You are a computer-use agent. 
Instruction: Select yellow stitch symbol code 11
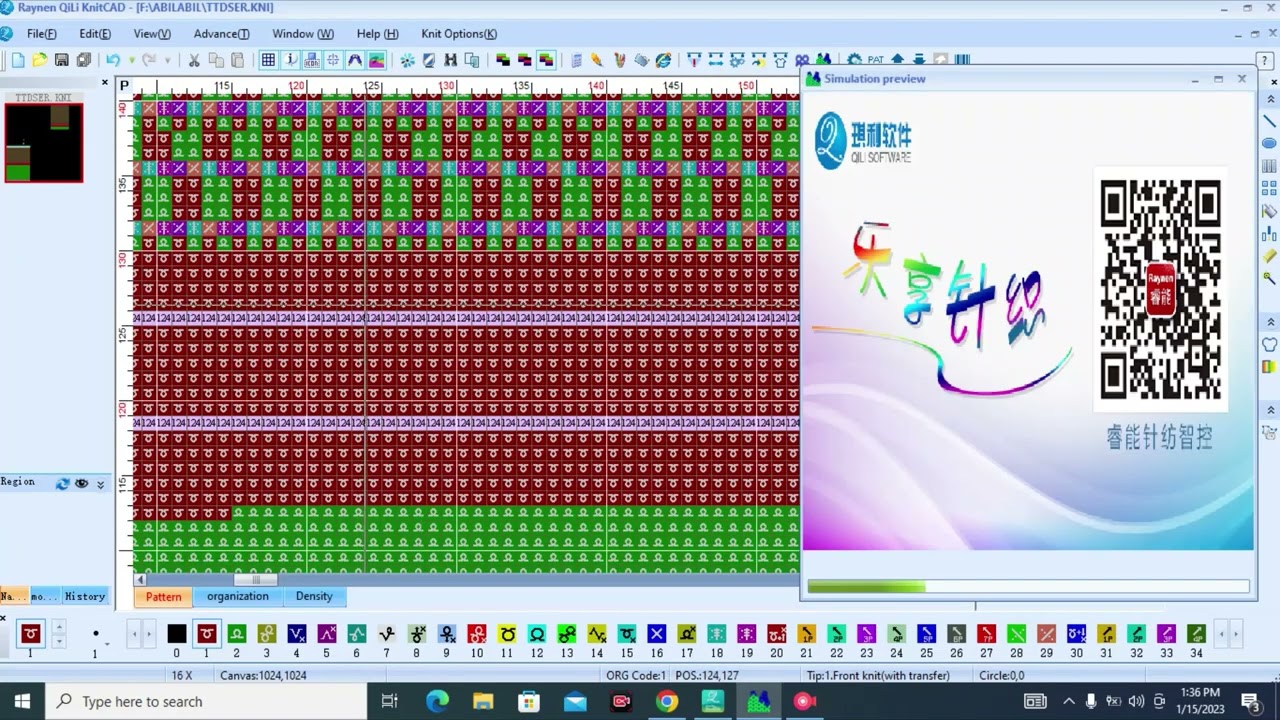(x=507, y=634)
